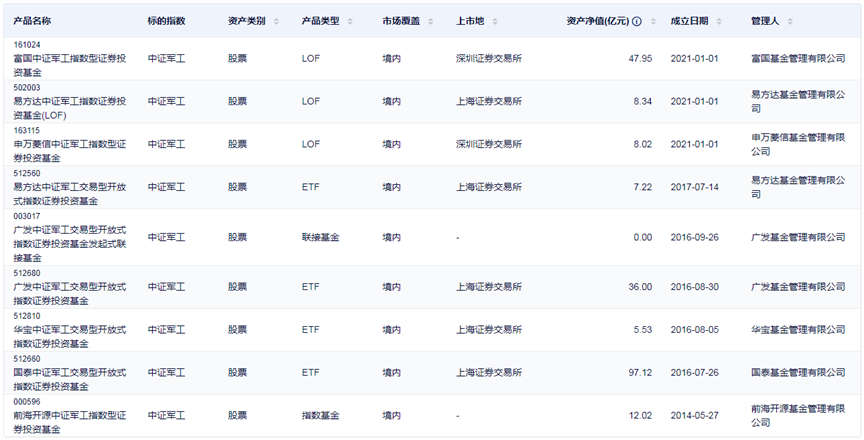The image size is (864, 440).
Task: Click establishment date 2017-07-14
Action: click(694, 187)
